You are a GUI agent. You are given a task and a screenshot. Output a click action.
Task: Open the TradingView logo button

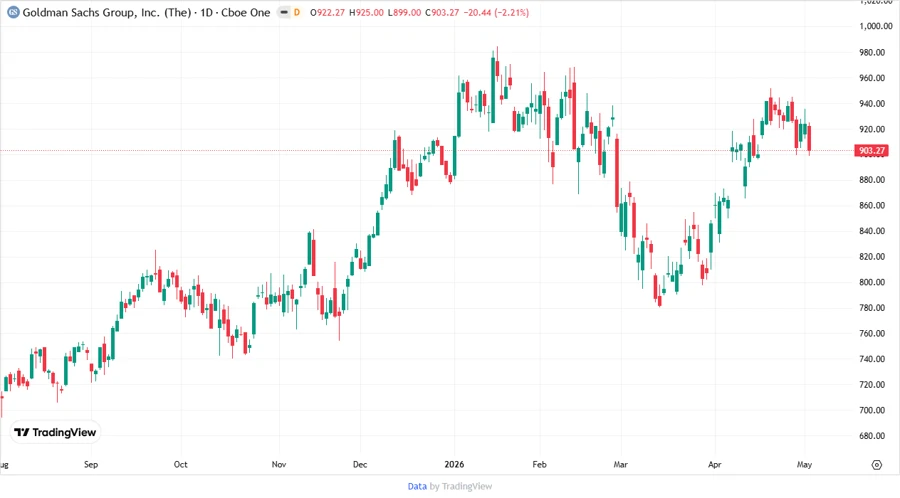(55, 433)
